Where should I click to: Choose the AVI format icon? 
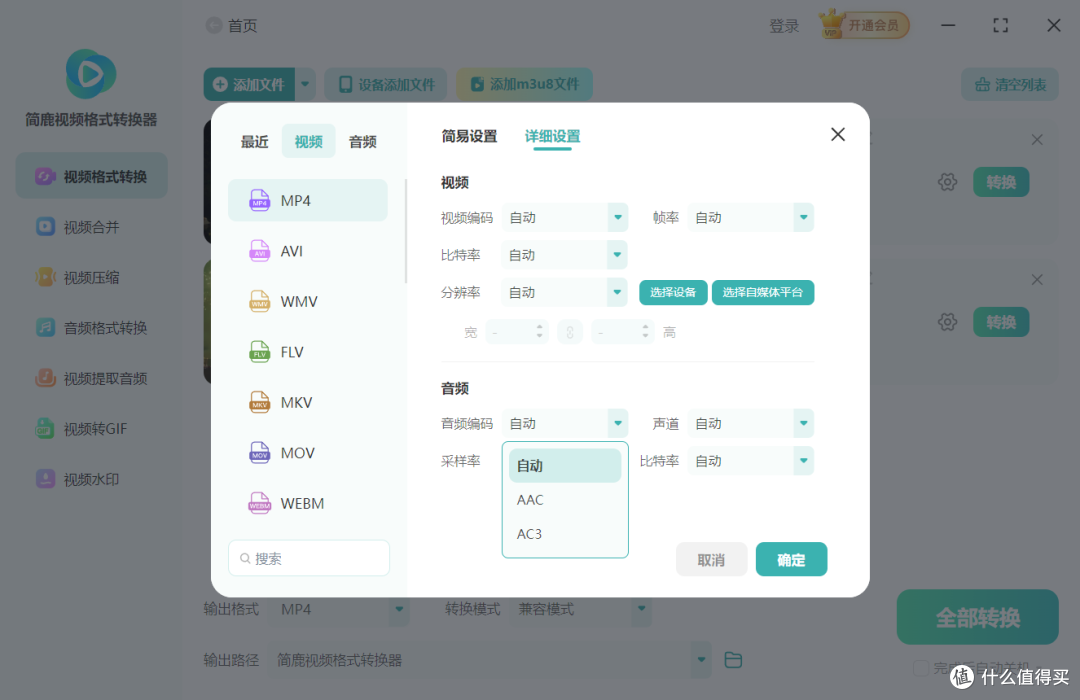tap(260, 251)
